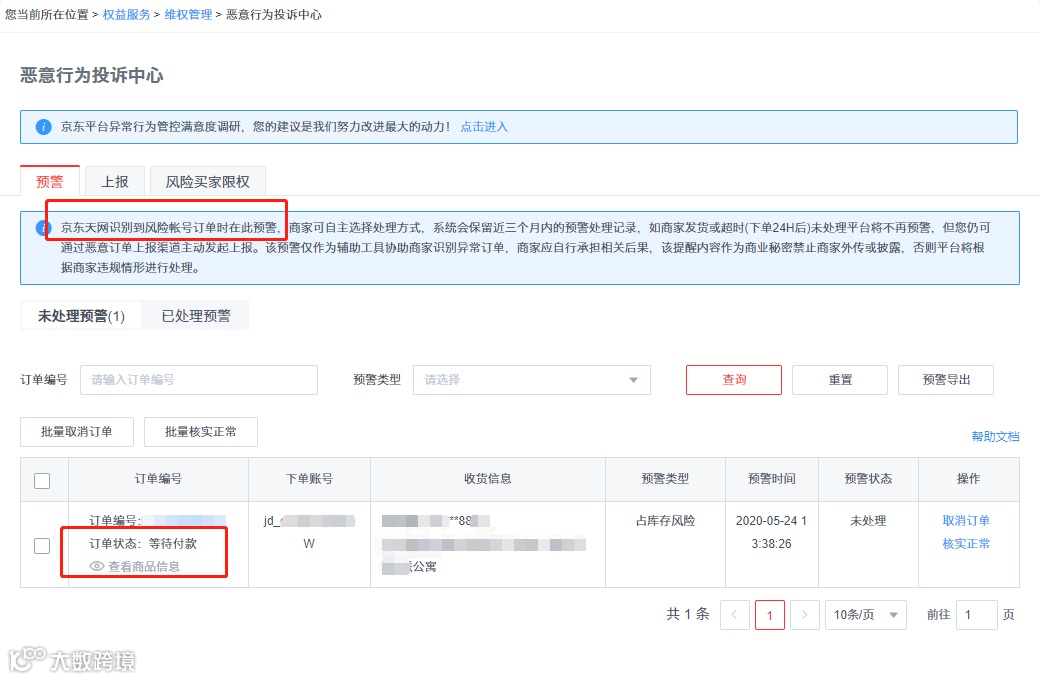Click the 批量取消订单 button

click(77, 432)
